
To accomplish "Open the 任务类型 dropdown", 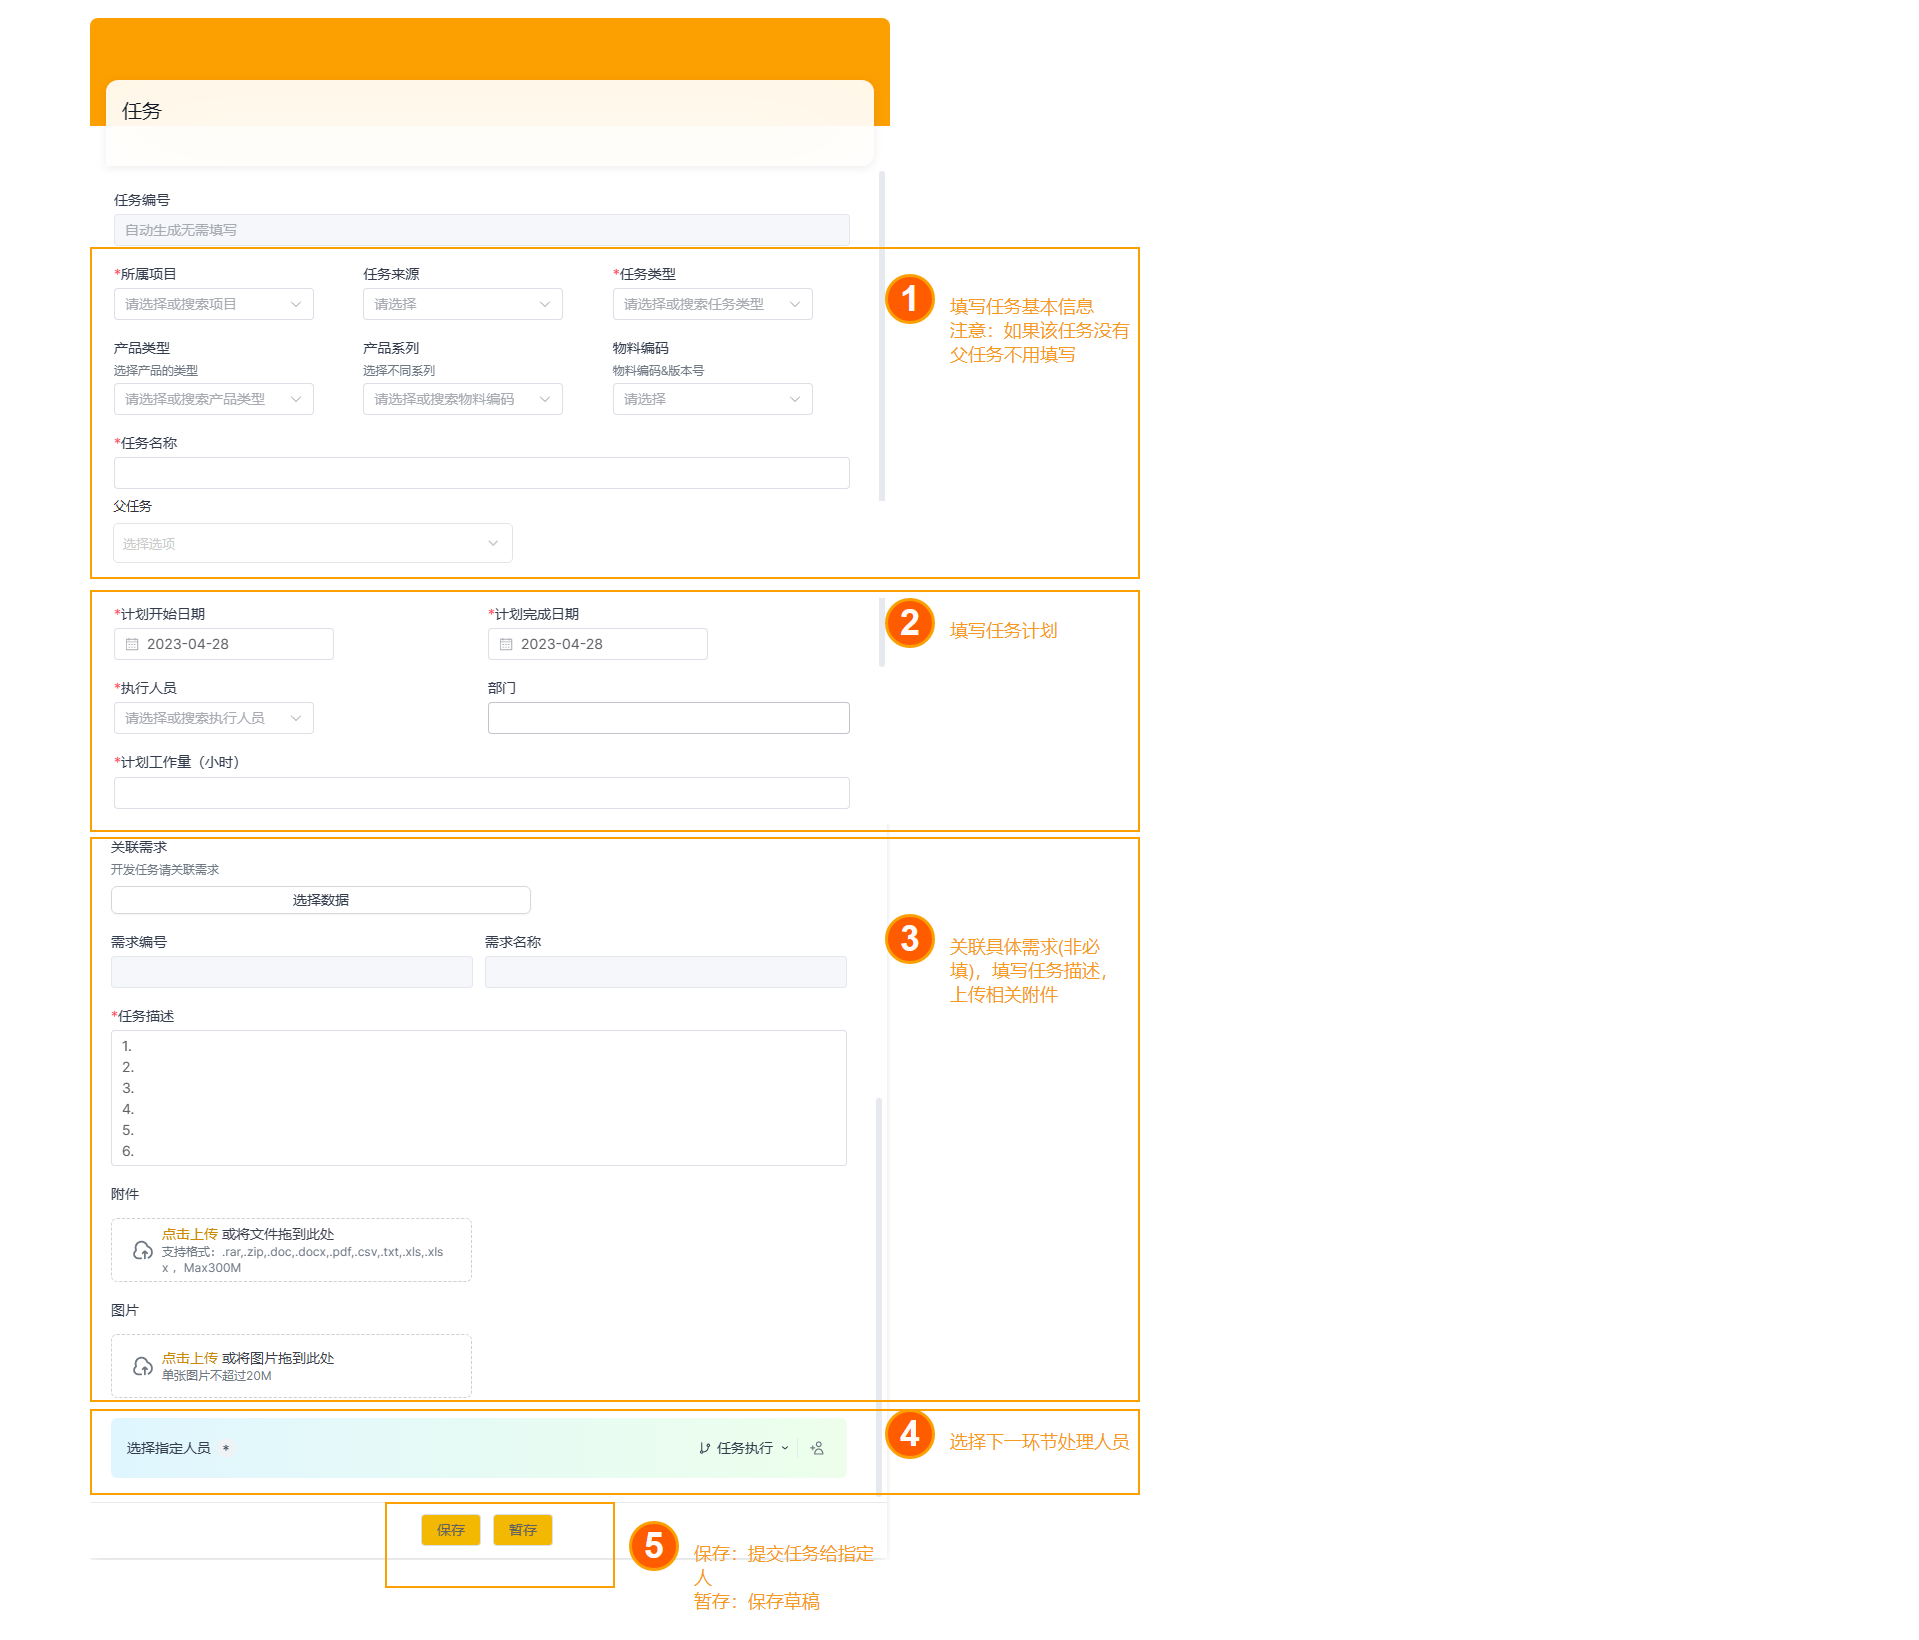I will (x=712, y=304).
